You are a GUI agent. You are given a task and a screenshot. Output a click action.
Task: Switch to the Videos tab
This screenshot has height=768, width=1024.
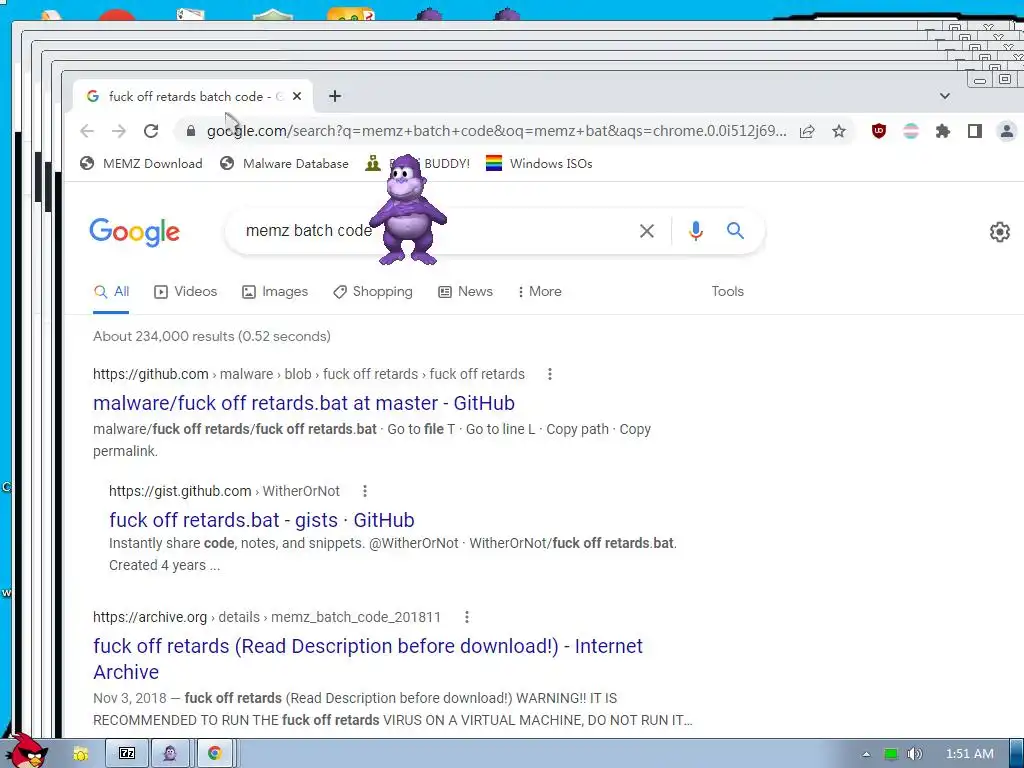[185, 292]
